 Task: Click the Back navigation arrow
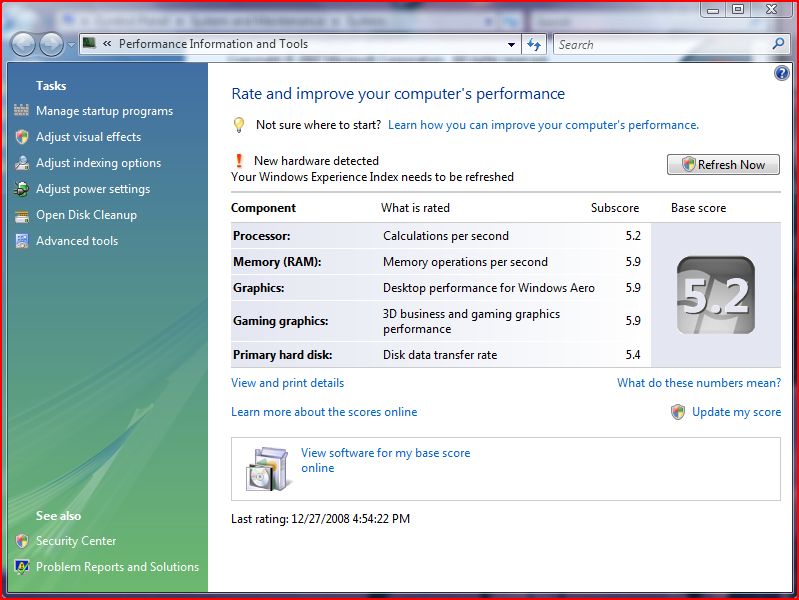pos(23,44)
